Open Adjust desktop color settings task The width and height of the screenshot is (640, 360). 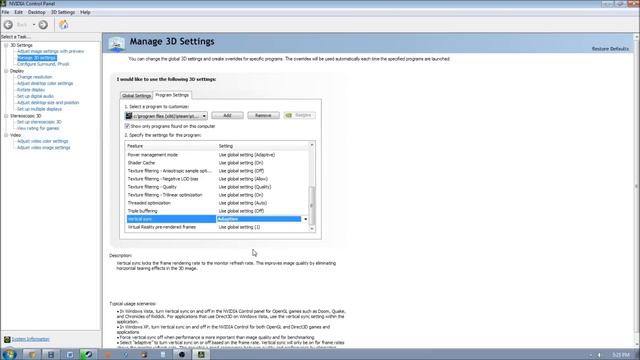(x=45, y=83)
